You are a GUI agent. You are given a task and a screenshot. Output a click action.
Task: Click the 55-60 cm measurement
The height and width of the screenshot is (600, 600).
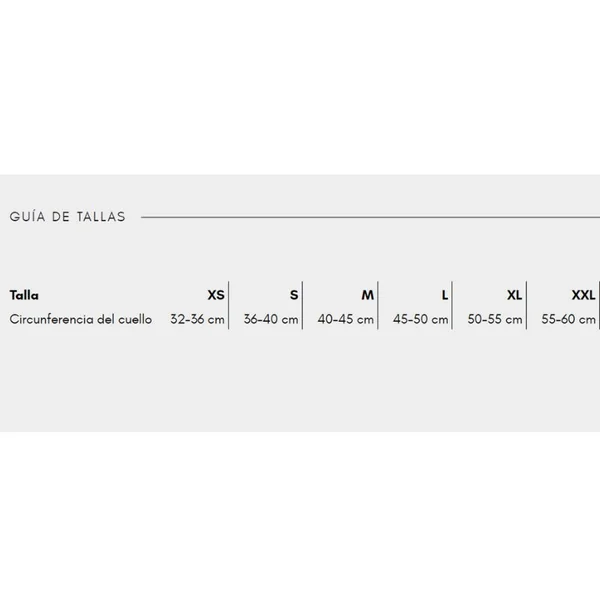point(569,319)
